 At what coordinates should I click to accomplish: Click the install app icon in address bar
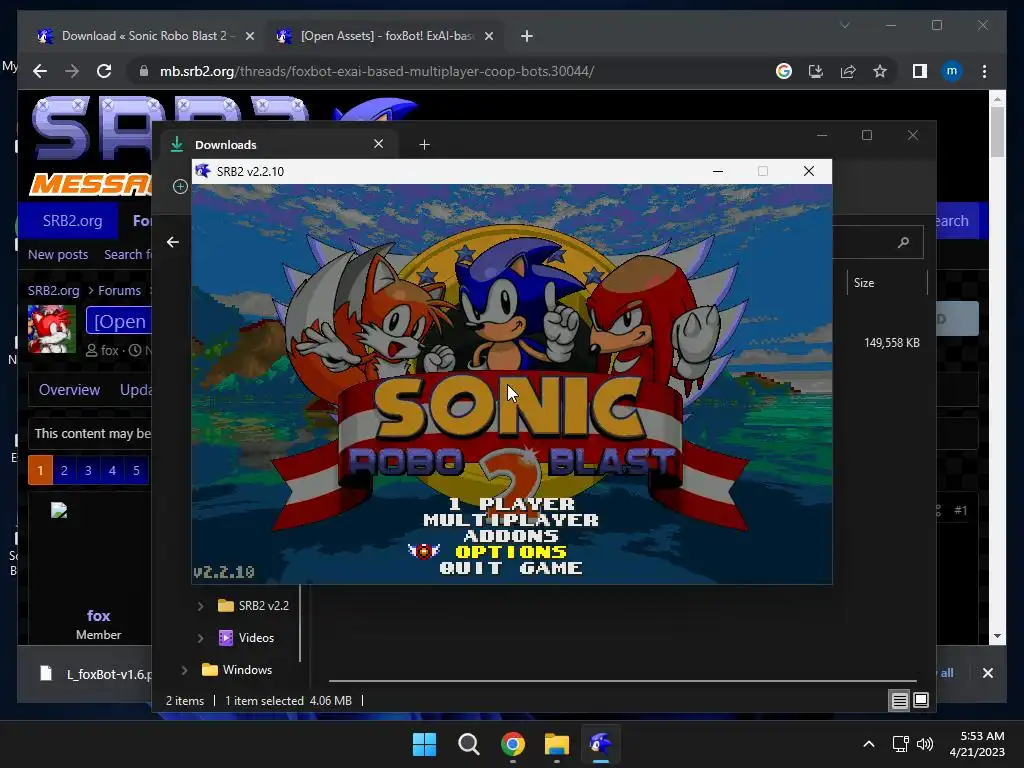pyautogui.click(x=816, y=71)
